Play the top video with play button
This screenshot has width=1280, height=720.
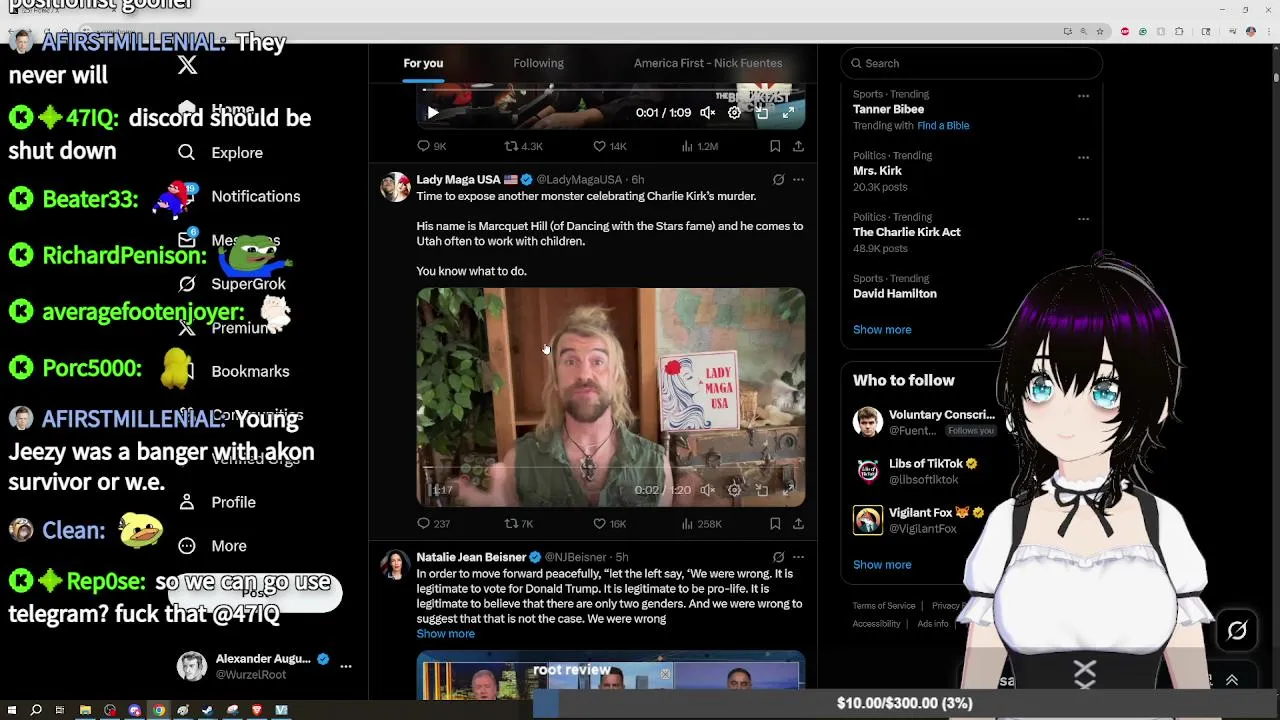pyautogui.click(x=432, y=113)
